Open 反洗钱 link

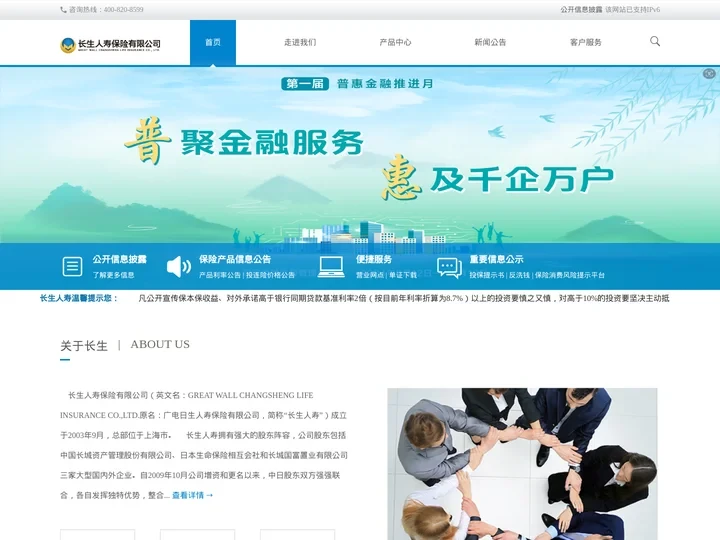pos(519,275)
